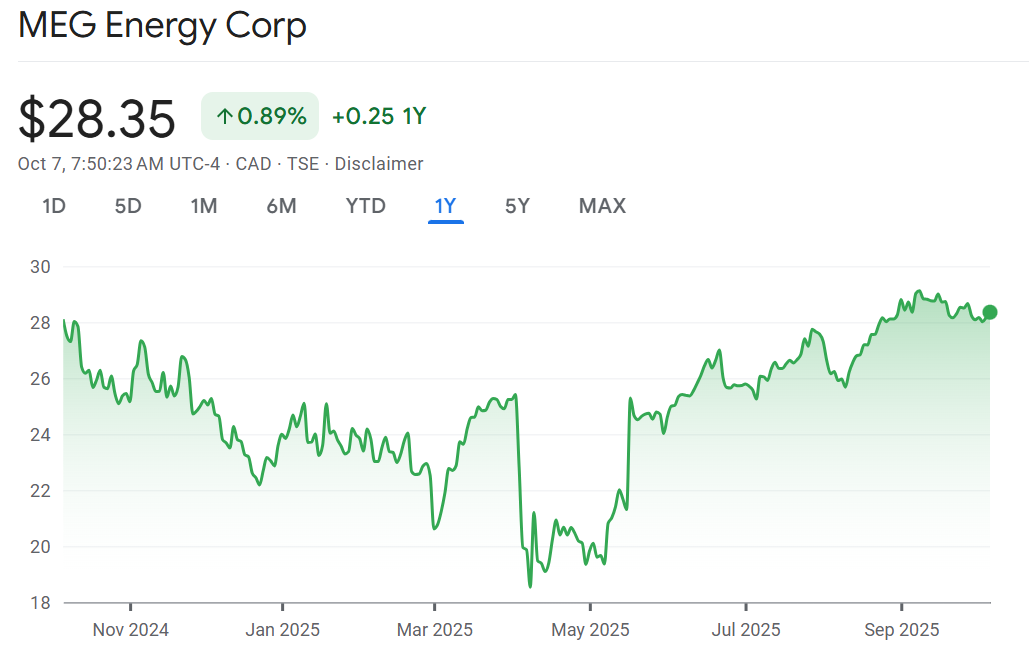Click the Mar 2025 axis label

435,630
